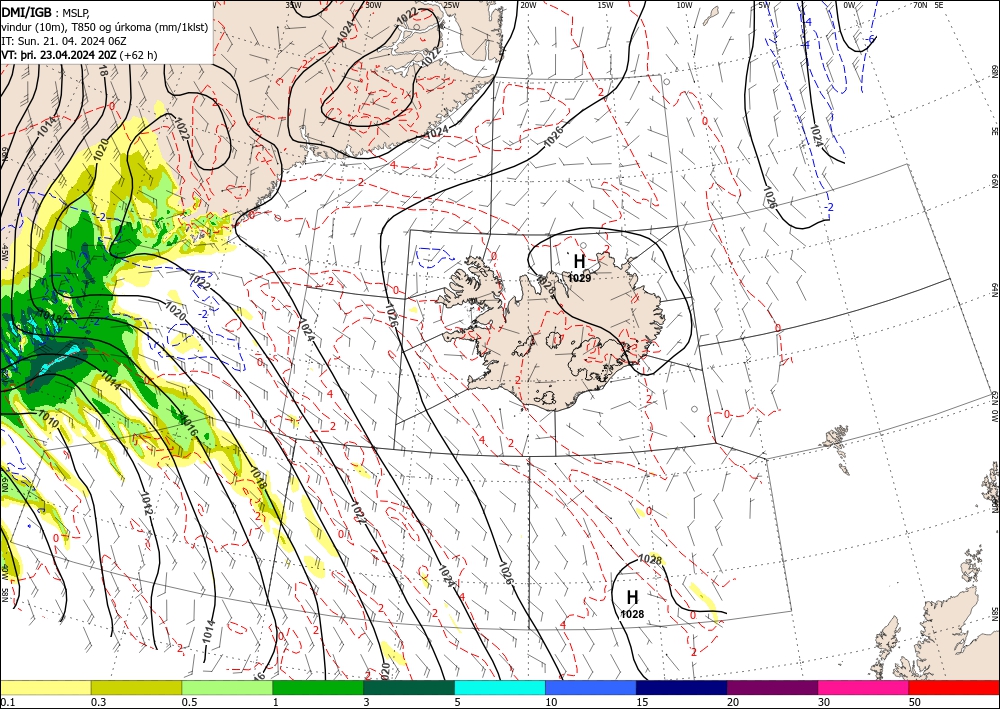This screenshot has width=1000, height=709.
Task: Pick the dark green 3 mm legend swatch
Action: [409, 687]
